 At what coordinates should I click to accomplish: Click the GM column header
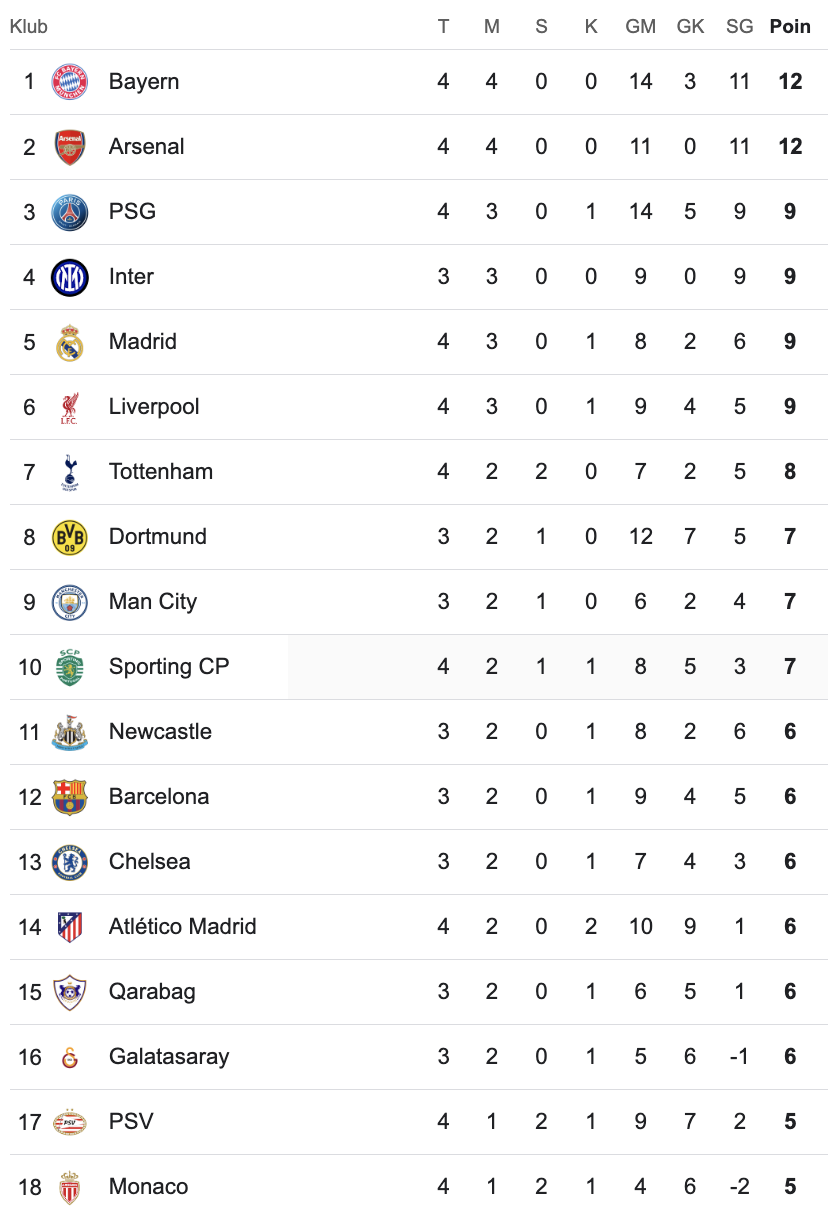[641, 27]
